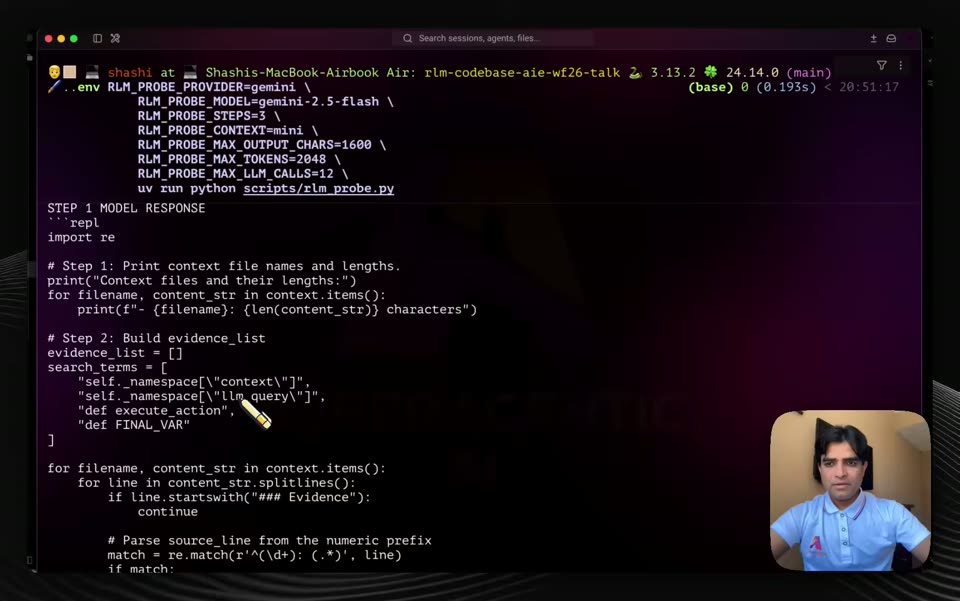
Task: Open the scripts/rlm_probe.py file link
Action: coord(318,189)
